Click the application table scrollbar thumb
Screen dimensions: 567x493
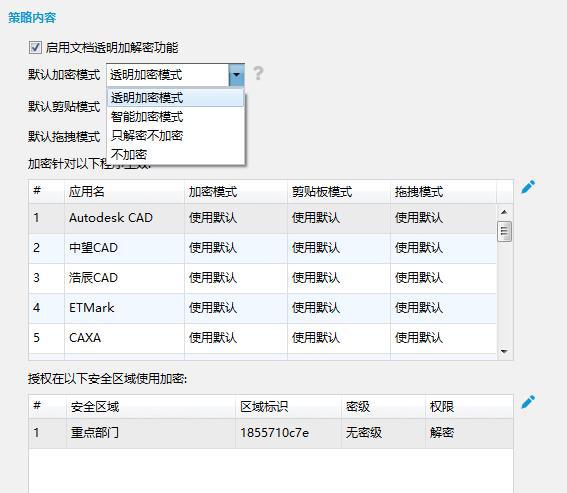coord(504,231)
